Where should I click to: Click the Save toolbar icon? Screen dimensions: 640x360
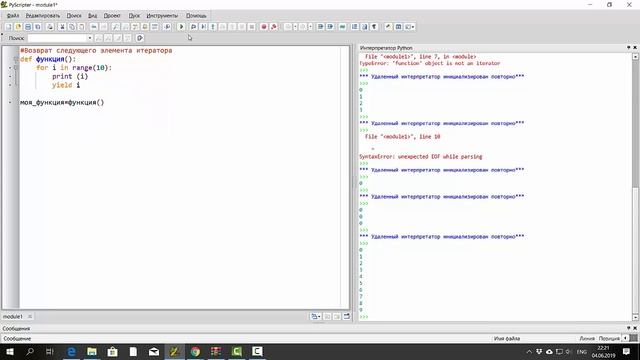point(28,27)
